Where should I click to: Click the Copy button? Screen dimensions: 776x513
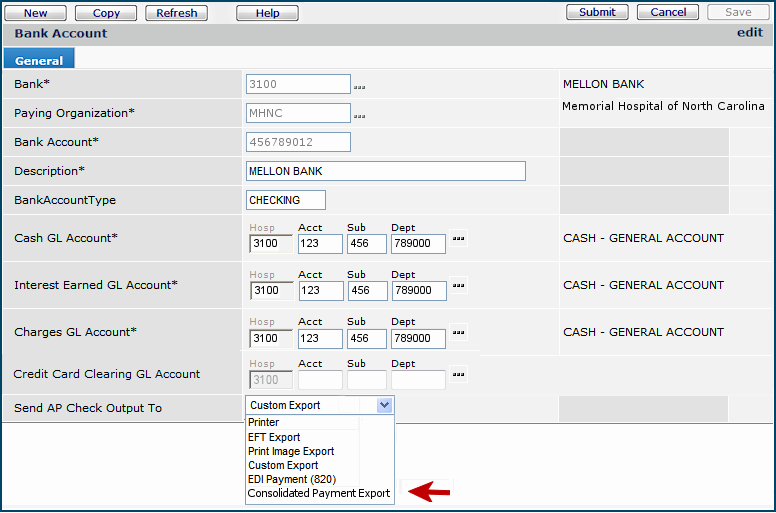pyautogui.click(x=106, y=13)
